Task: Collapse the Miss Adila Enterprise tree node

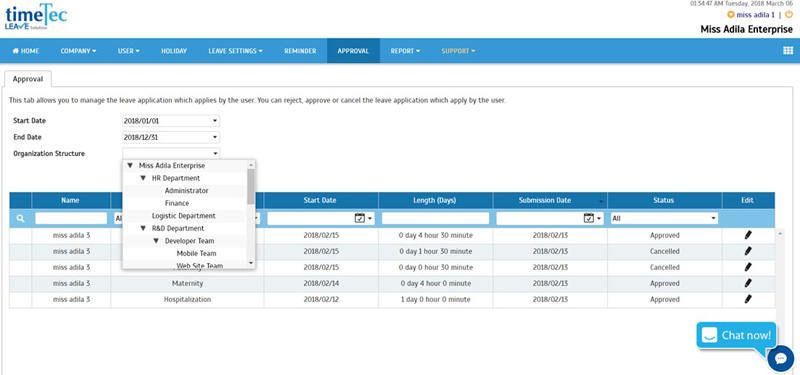Action: coord(130,166)
